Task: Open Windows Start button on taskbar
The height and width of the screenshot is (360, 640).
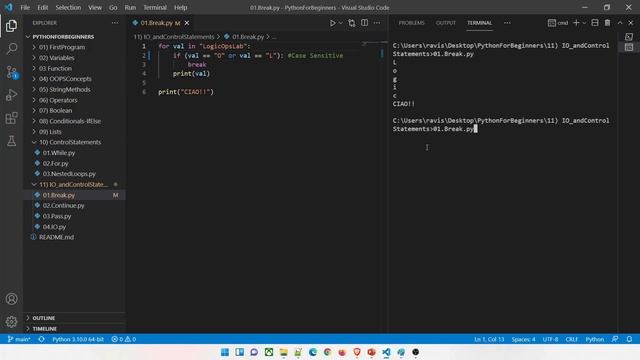Action: coord(224,352)
